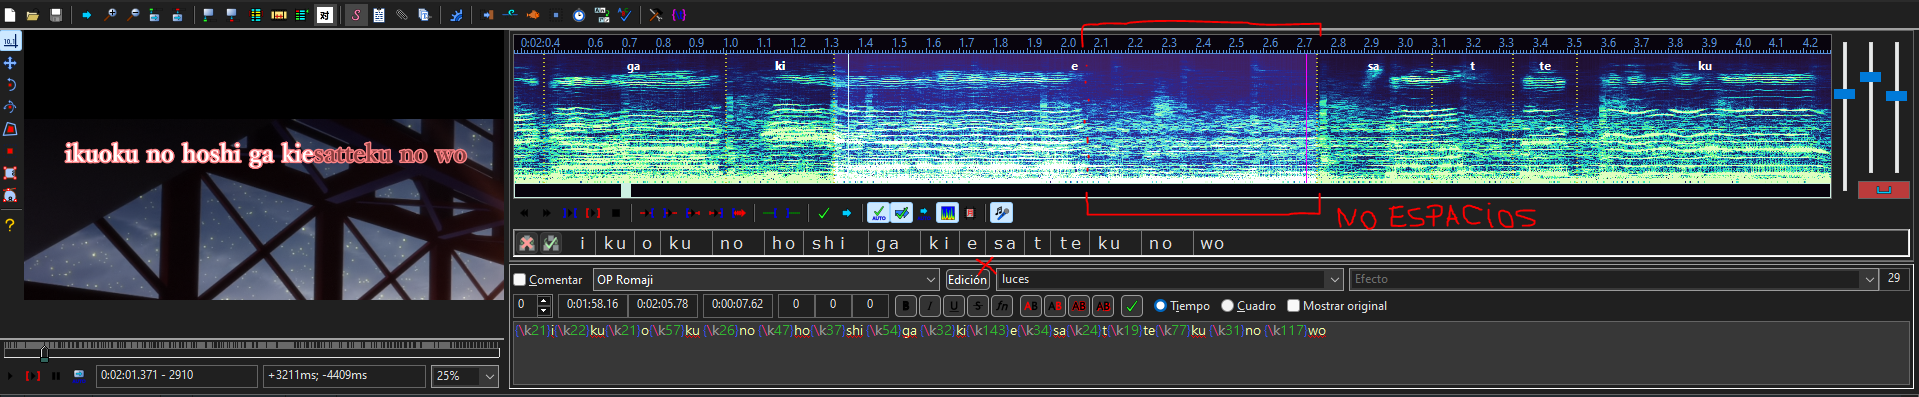Check the Comentar checkbox
This screenshot has height=397, width=1919.
[520, 280]
